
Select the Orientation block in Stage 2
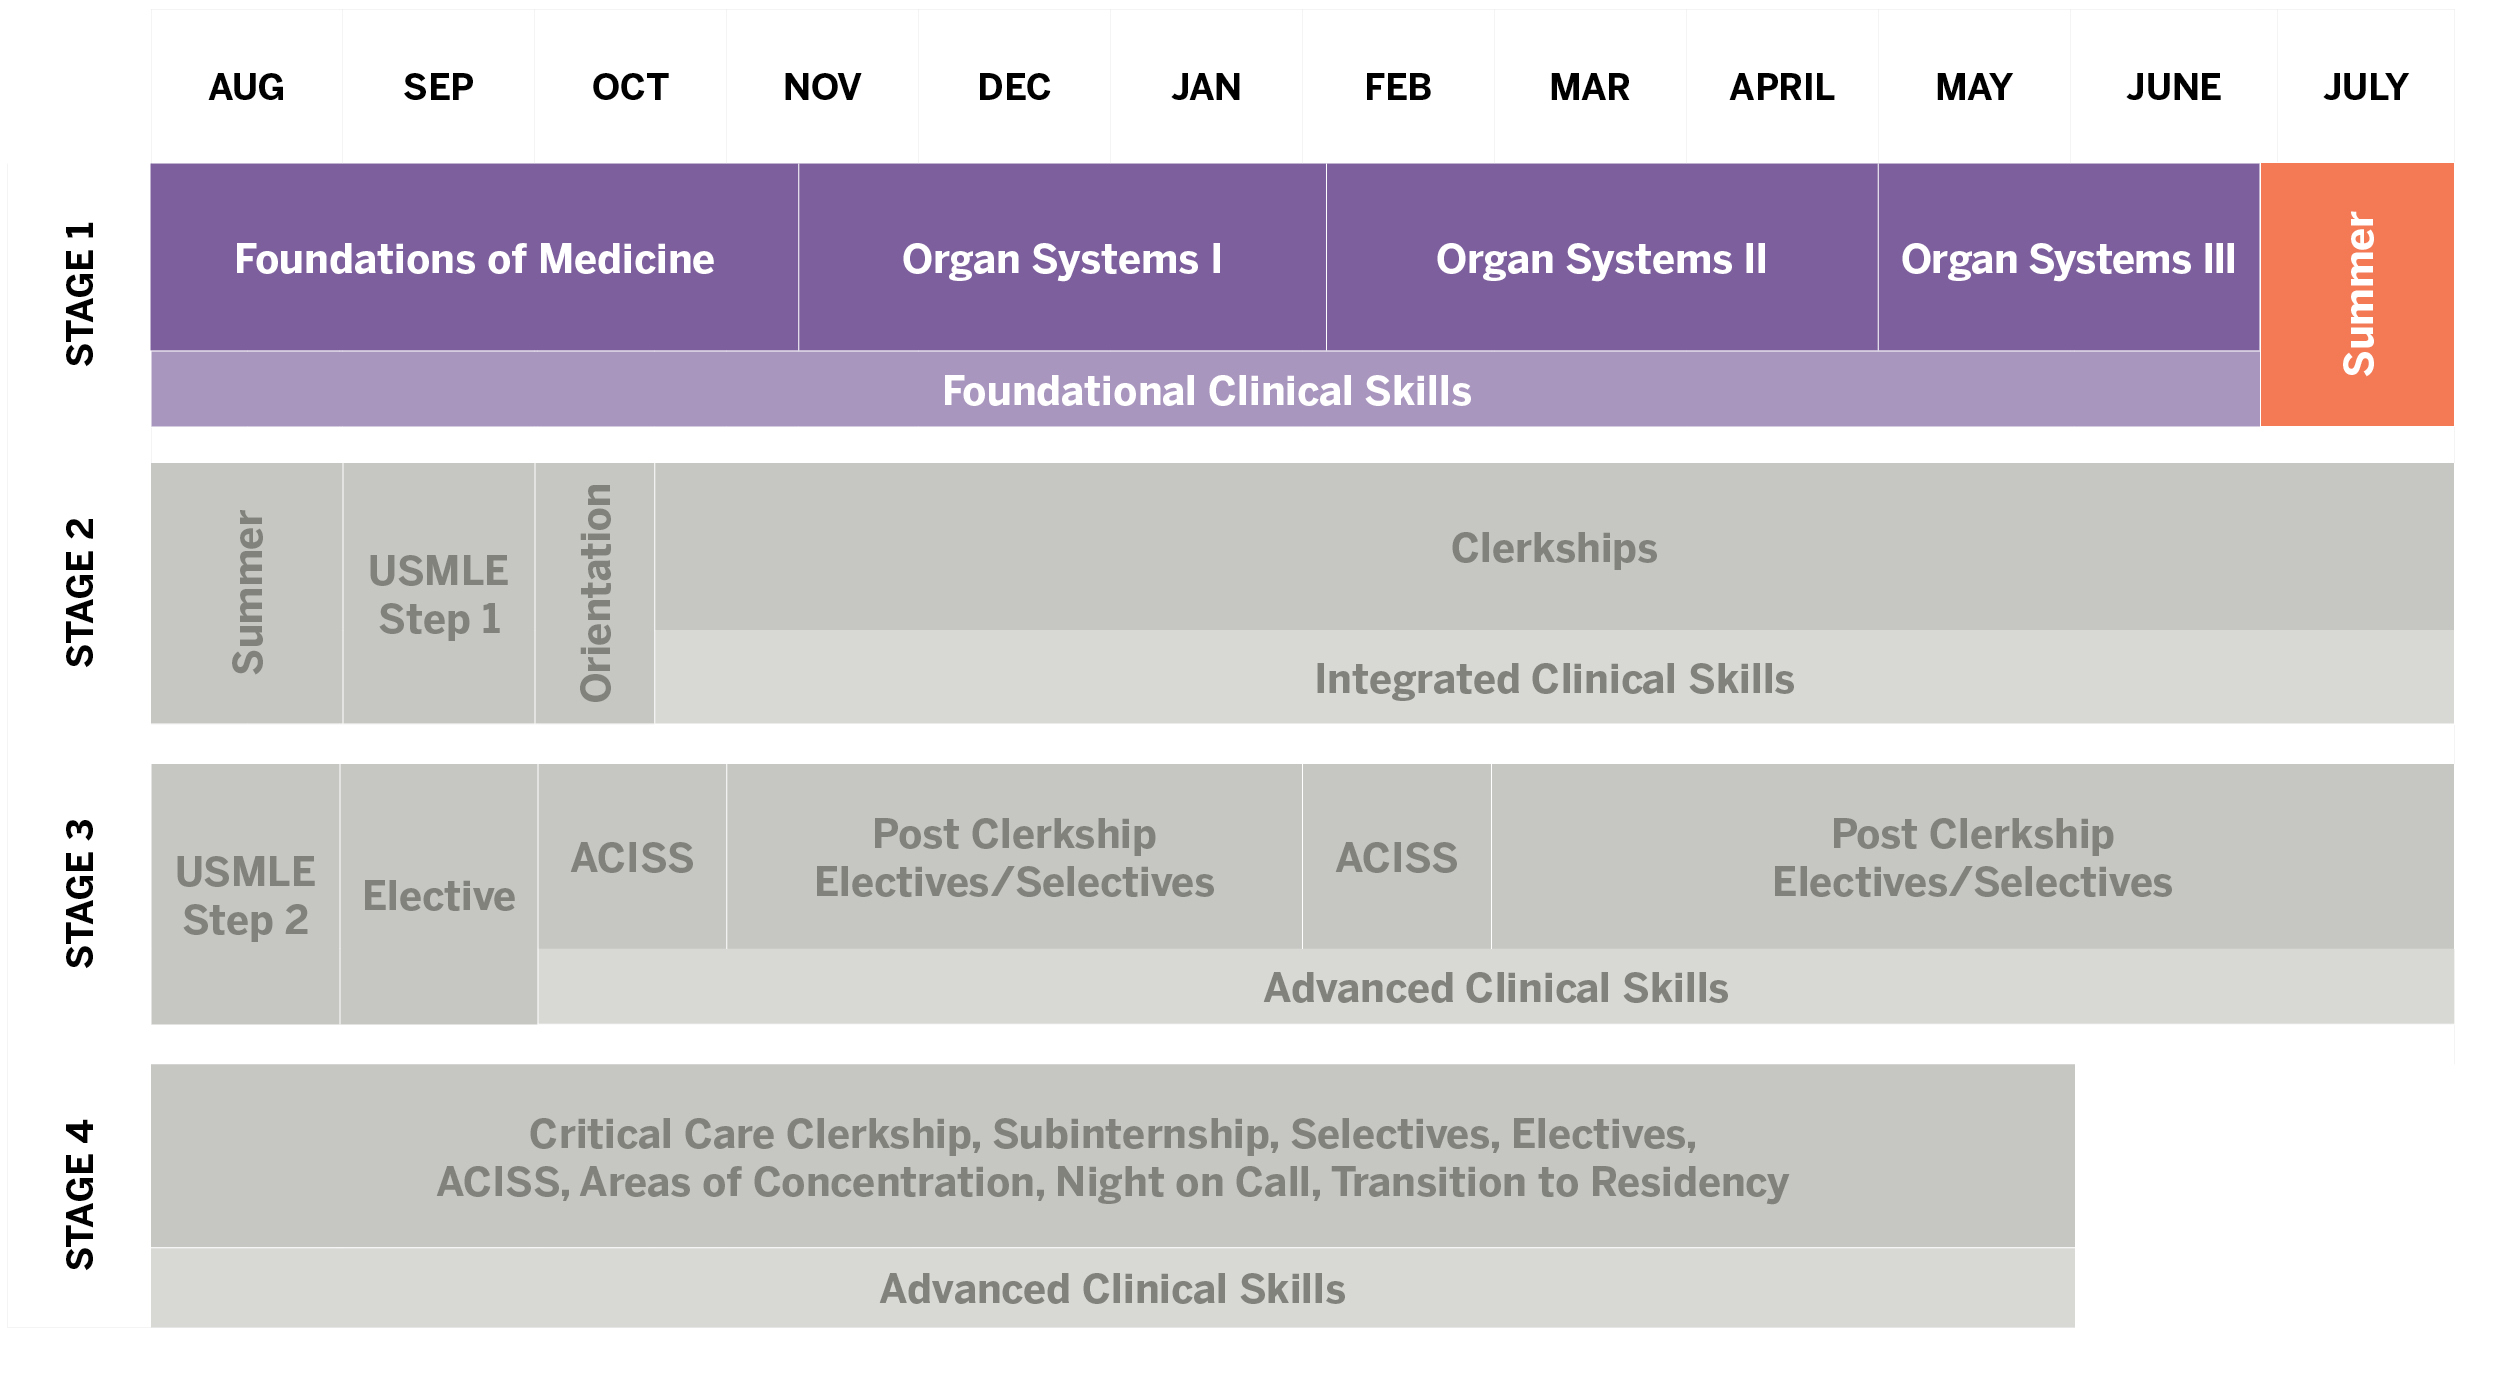click(595, 593)
